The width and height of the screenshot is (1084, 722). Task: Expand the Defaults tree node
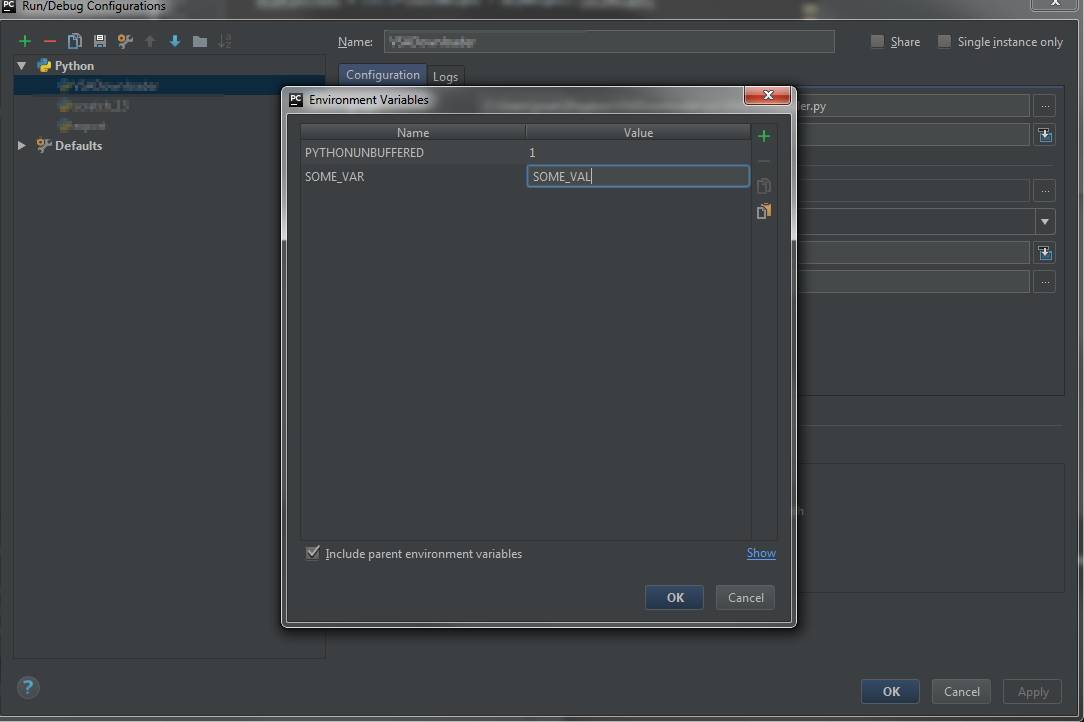tap(22, 146)
